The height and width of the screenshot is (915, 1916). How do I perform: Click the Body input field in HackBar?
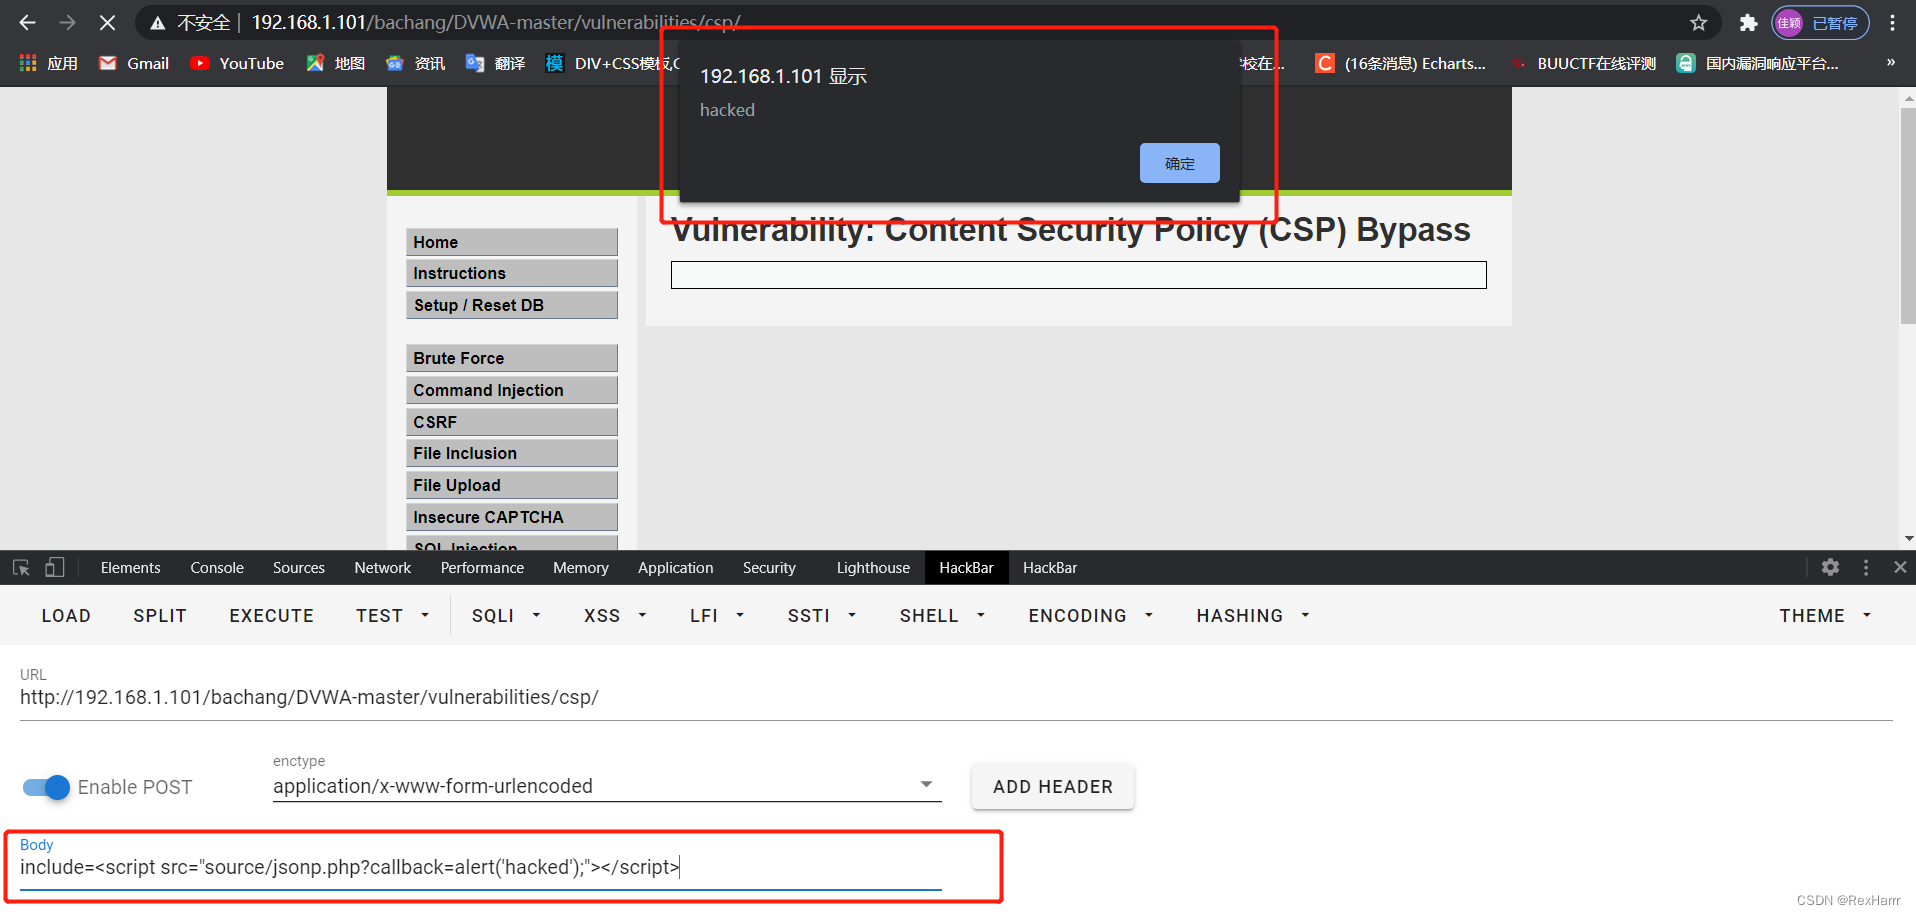(480, 867)
